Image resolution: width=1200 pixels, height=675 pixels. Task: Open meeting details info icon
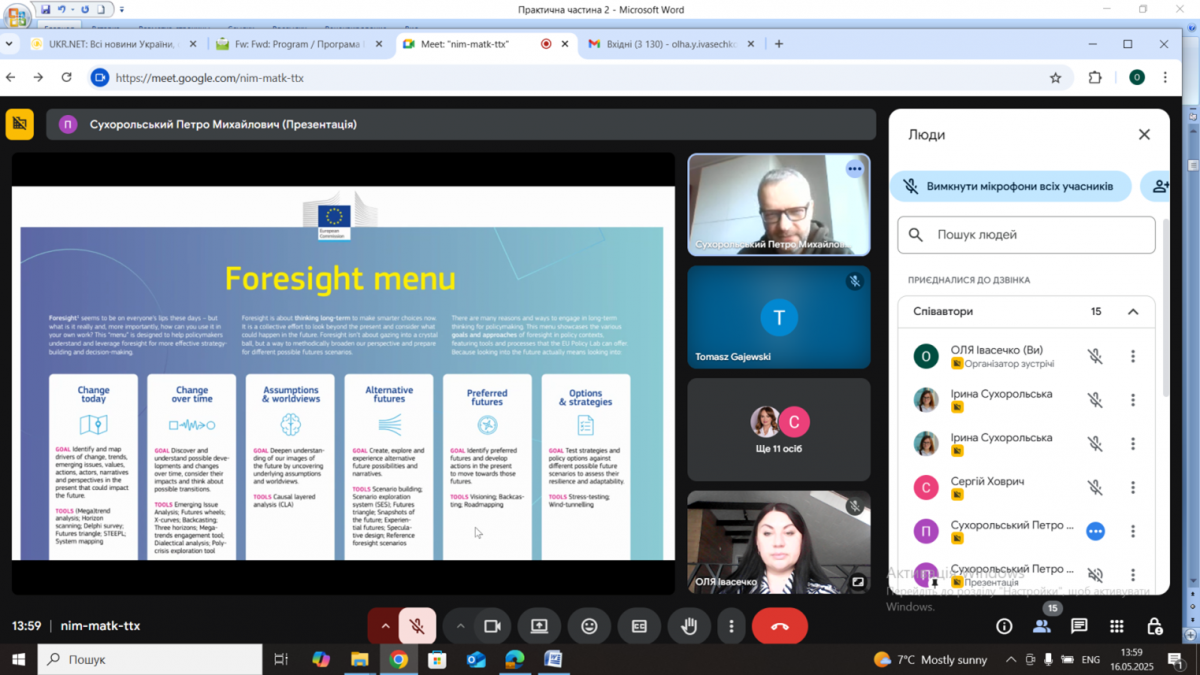pos(1004,626)
